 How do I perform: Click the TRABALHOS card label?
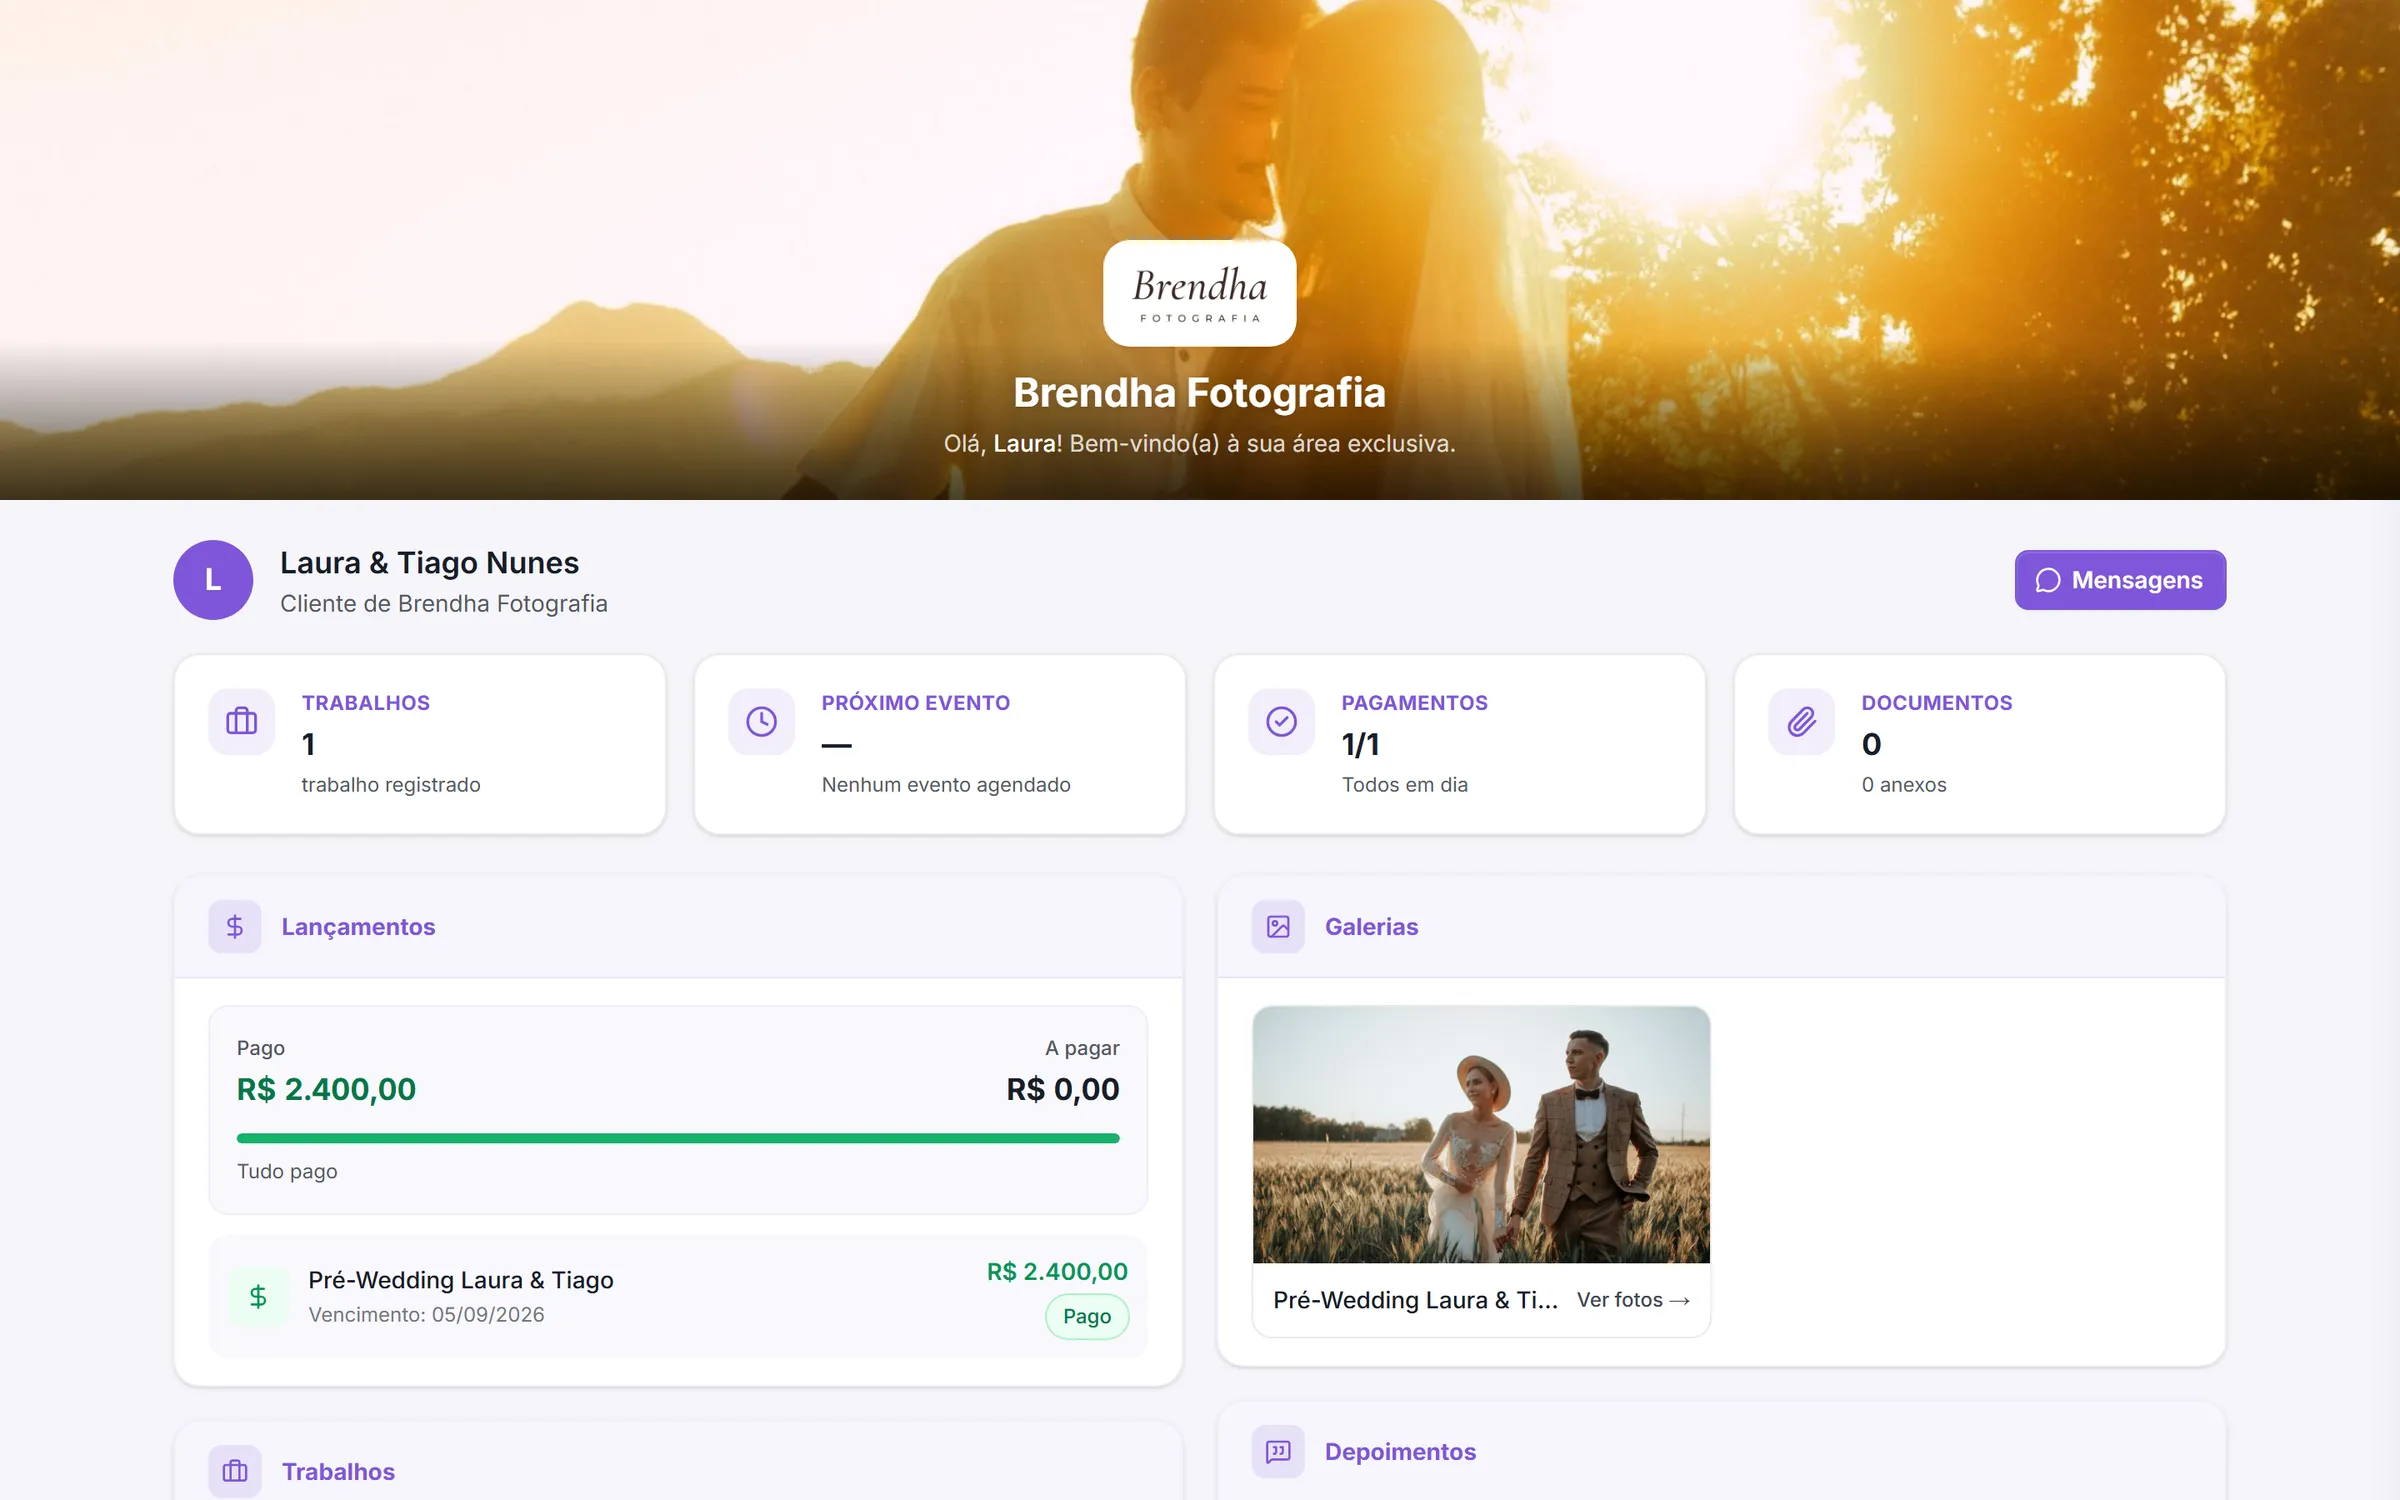(x=366, y=703)
